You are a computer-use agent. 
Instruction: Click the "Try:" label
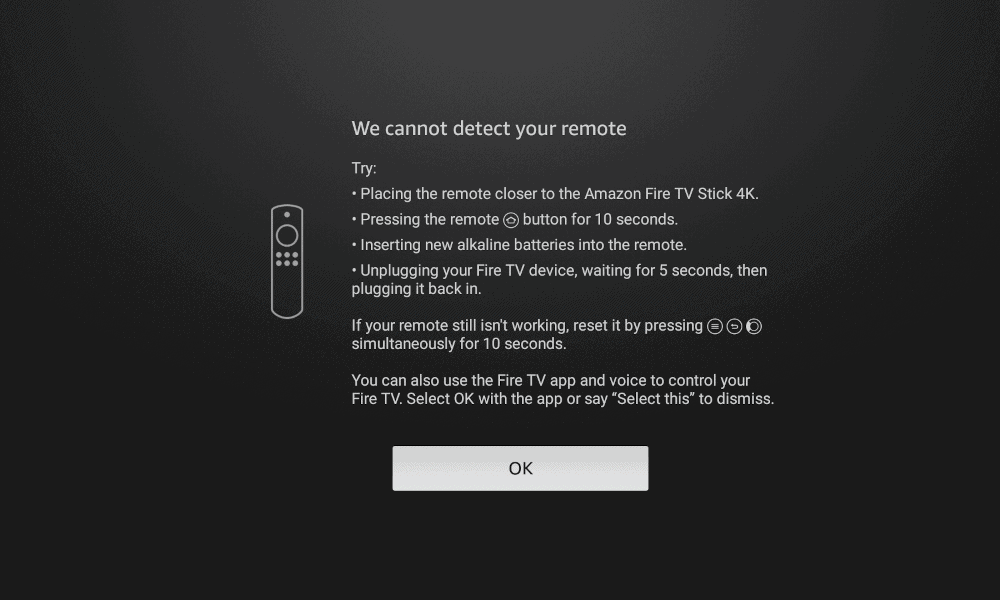[x=364, y=168]
